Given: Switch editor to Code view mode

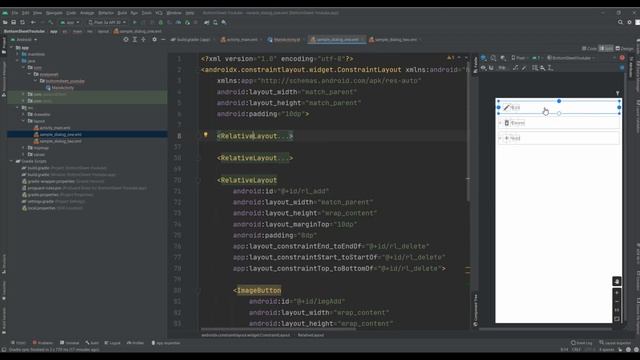Looking at the screenshot, I should pos(589,49).
